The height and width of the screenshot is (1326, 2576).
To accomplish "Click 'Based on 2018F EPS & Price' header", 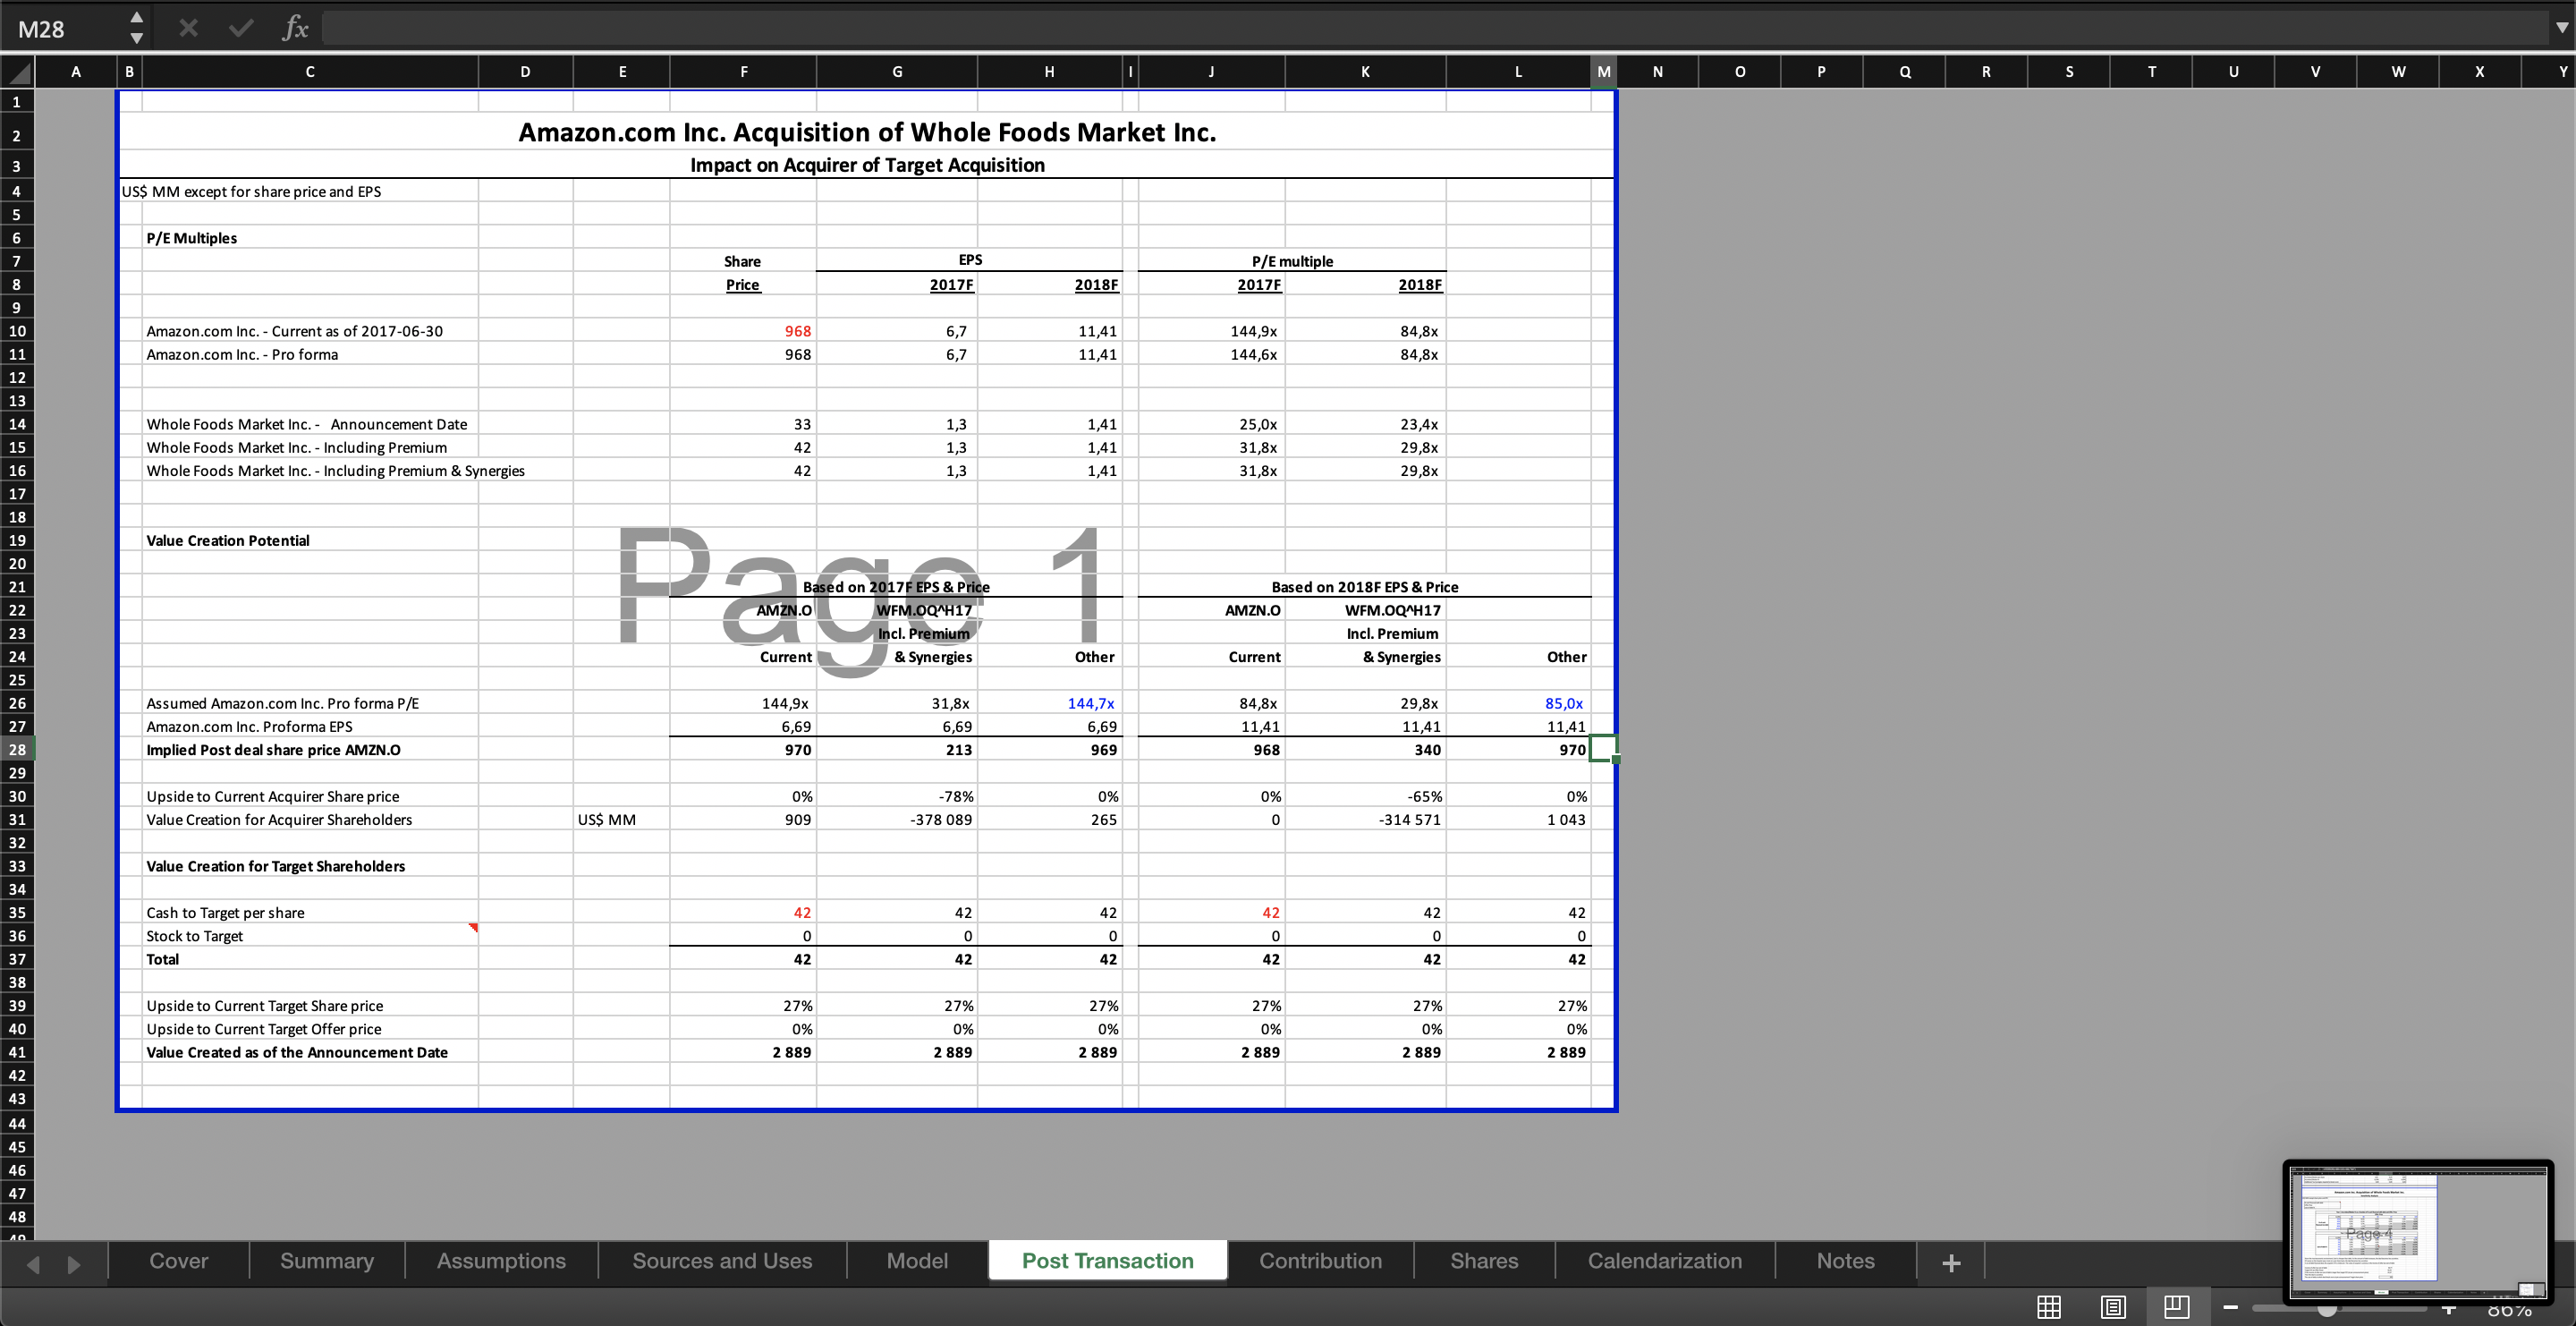I will point(1364,587).
